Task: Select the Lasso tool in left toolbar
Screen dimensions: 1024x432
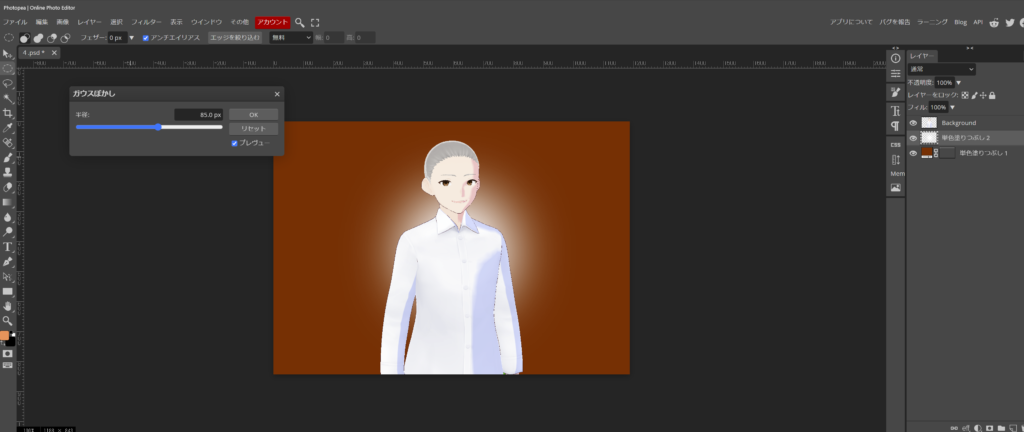Action: [7, 84]
